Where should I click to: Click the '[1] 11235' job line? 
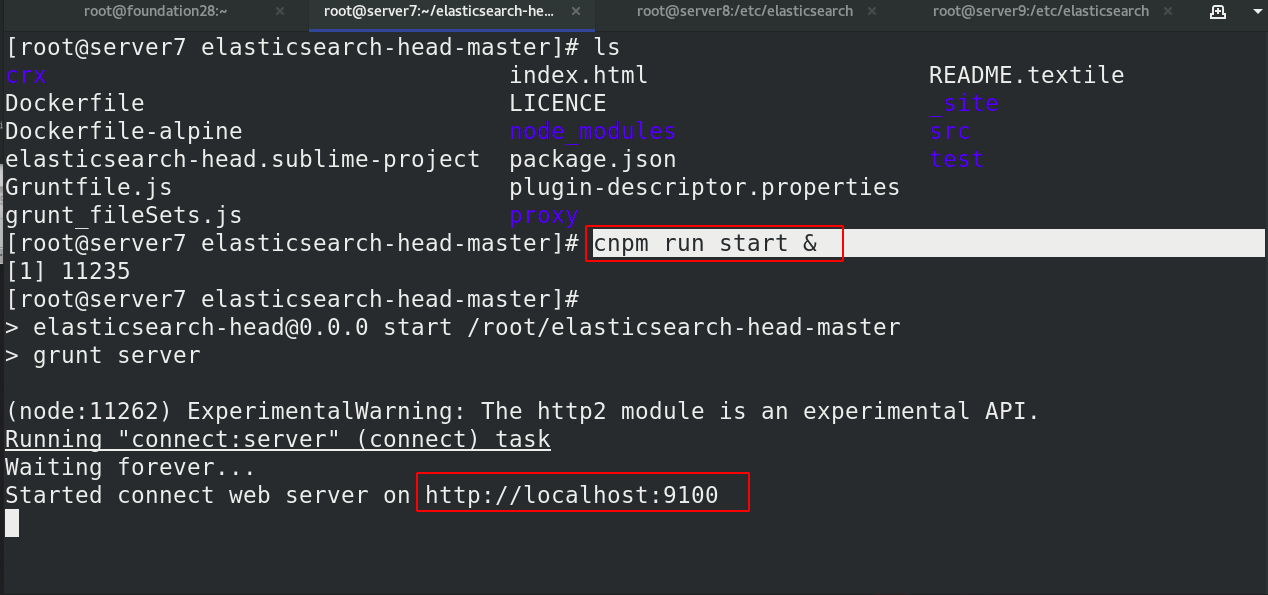tap(68, 272)
